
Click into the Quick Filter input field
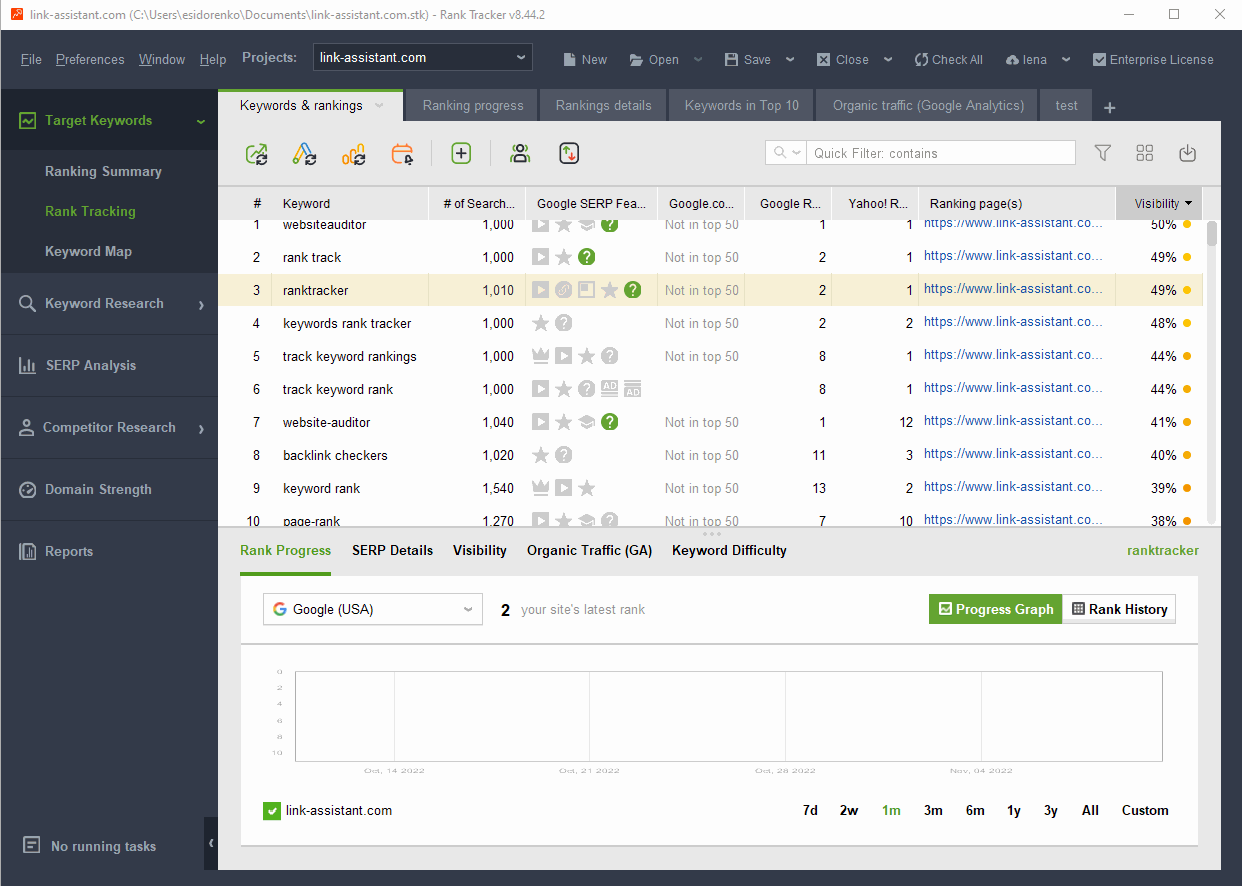tap(940, 153)
